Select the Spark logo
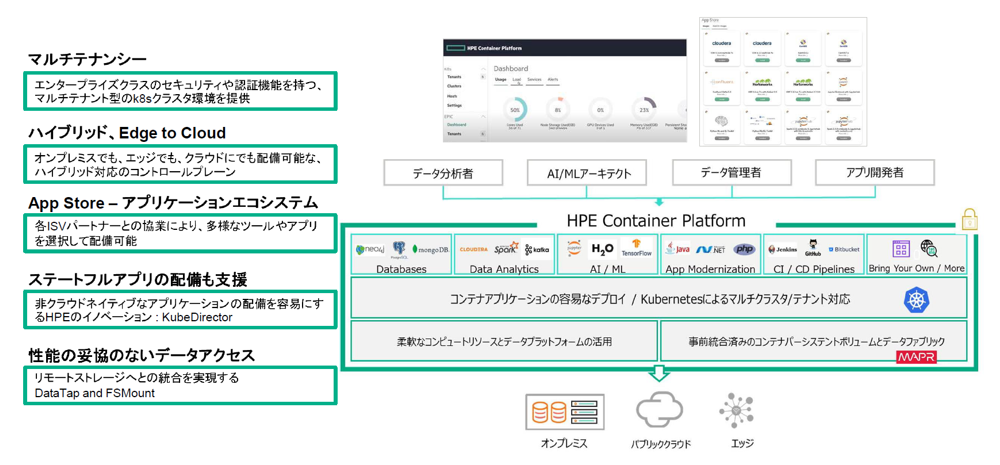 coord(506,248)
